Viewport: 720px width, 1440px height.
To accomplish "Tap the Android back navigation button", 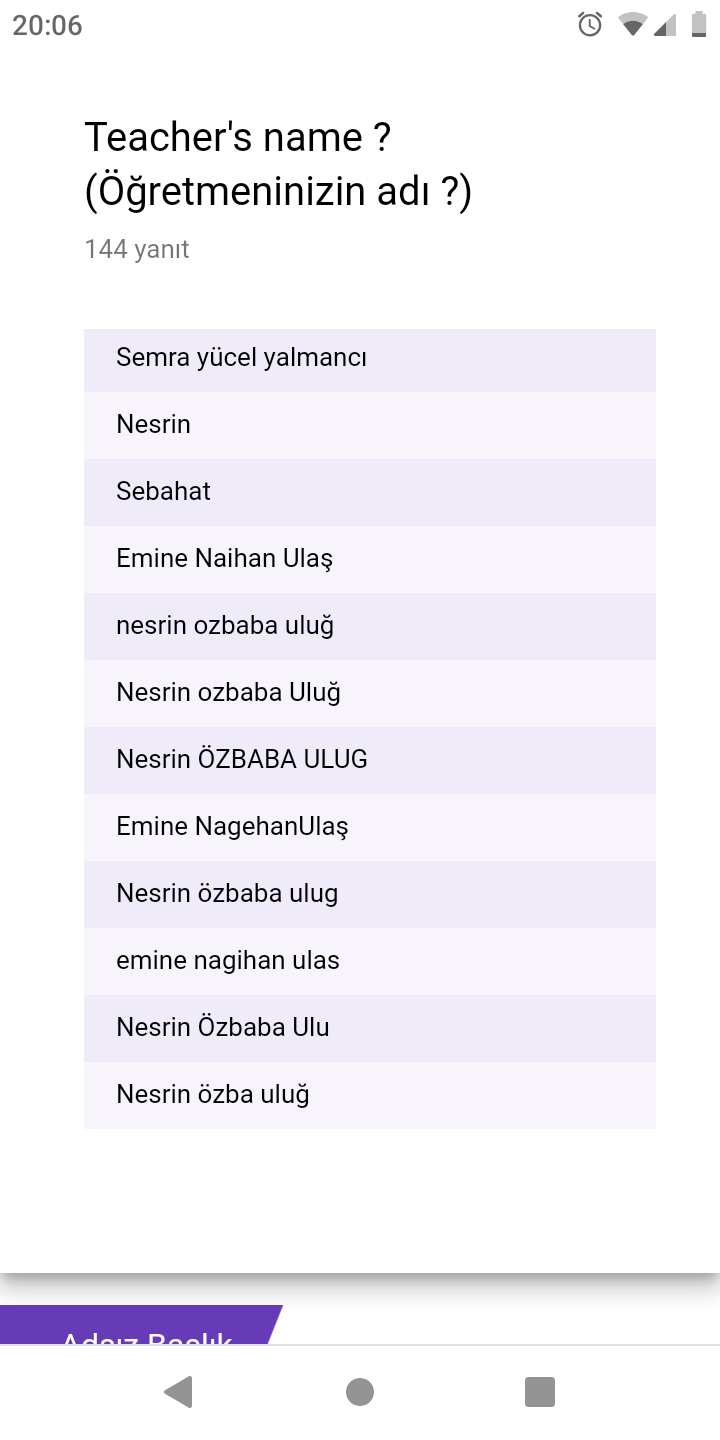I will (x=179, y=1392).
